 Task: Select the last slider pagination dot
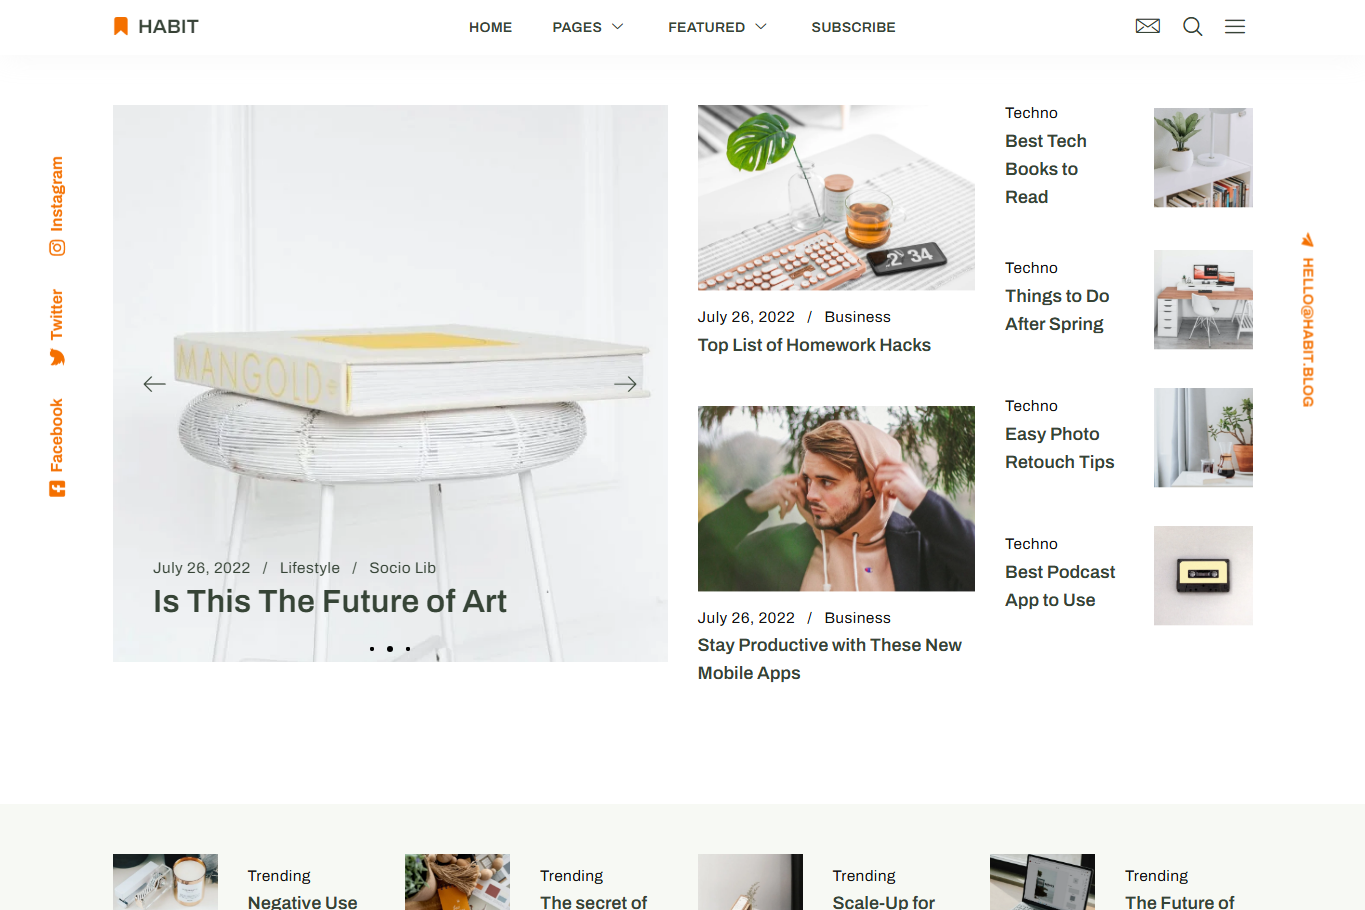(x=408, y=649)
